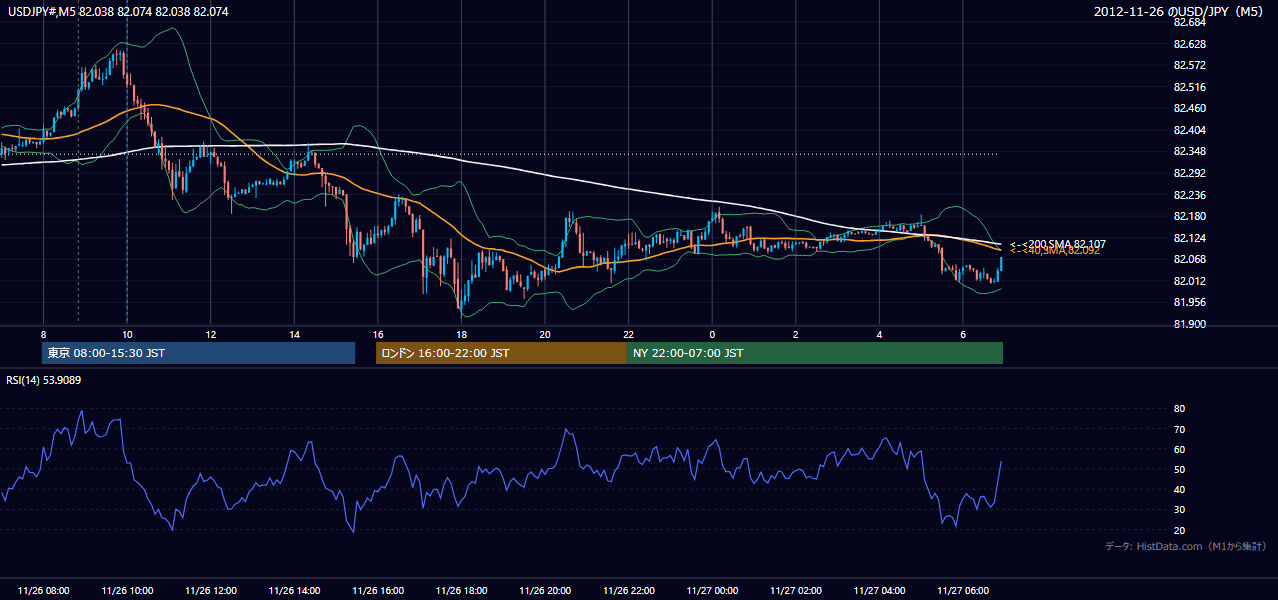Click hour label 8 under price chart
Viewport: 1278px width, 600px height.
(43, 333)
